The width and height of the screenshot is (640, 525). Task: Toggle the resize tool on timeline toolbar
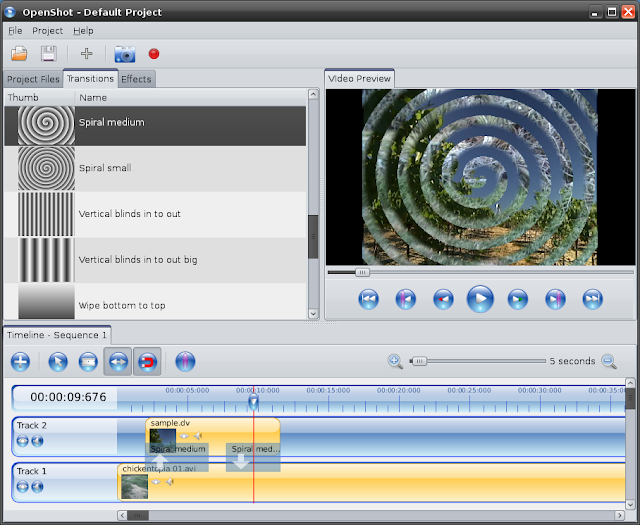click(x=118, y=362)
